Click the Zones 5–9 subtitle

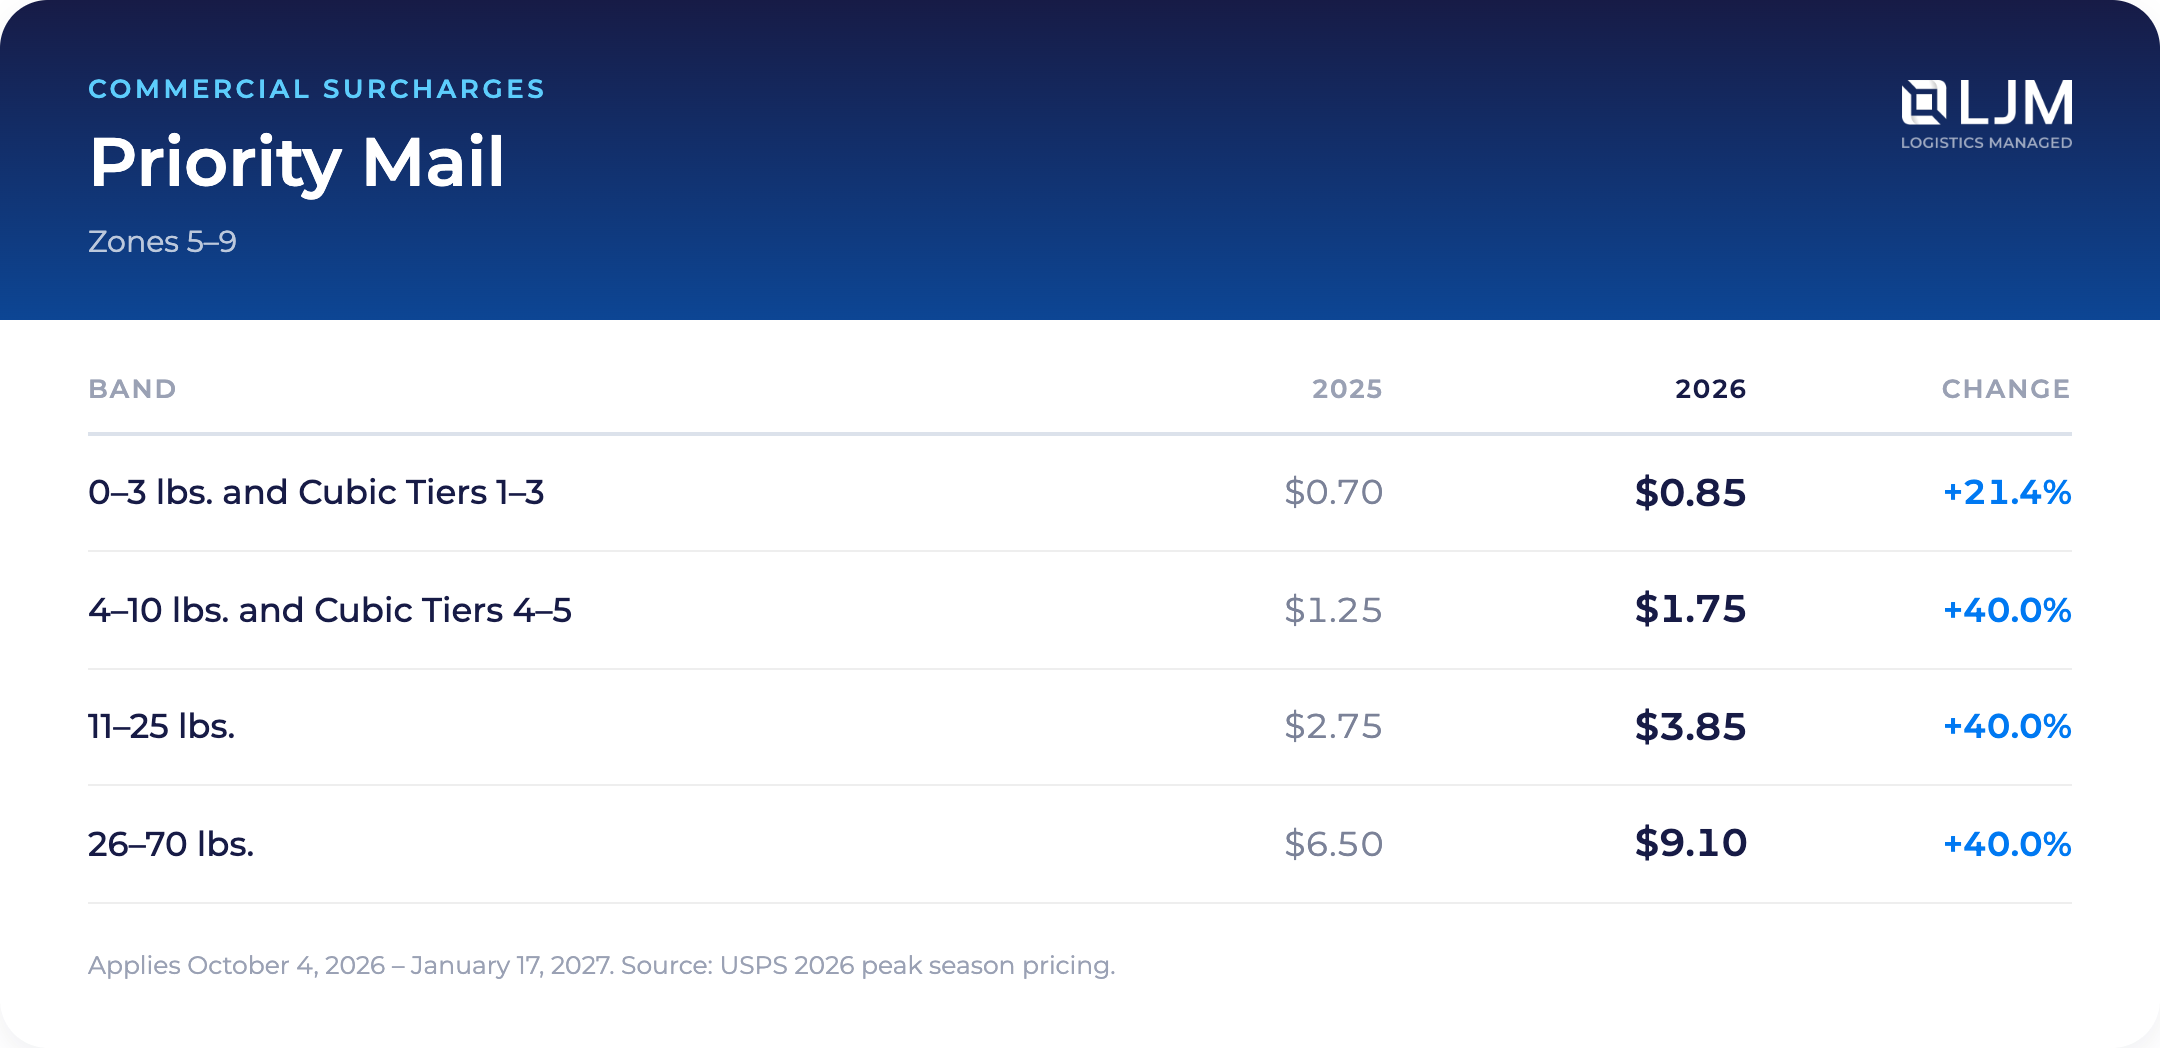point(162,242)
